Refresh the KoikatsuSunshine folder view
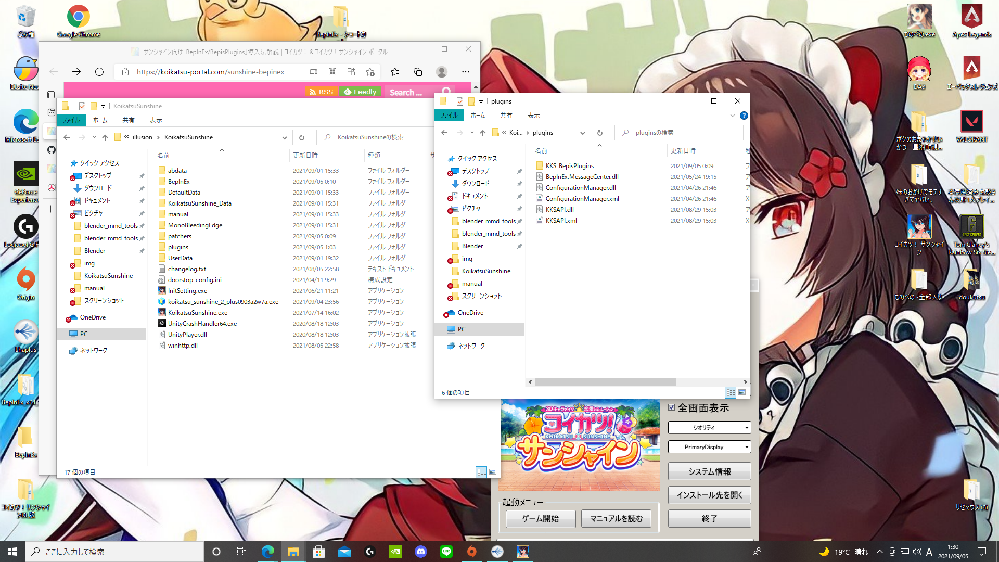Viewport: 999px width, 562px height. pos(301,137)
